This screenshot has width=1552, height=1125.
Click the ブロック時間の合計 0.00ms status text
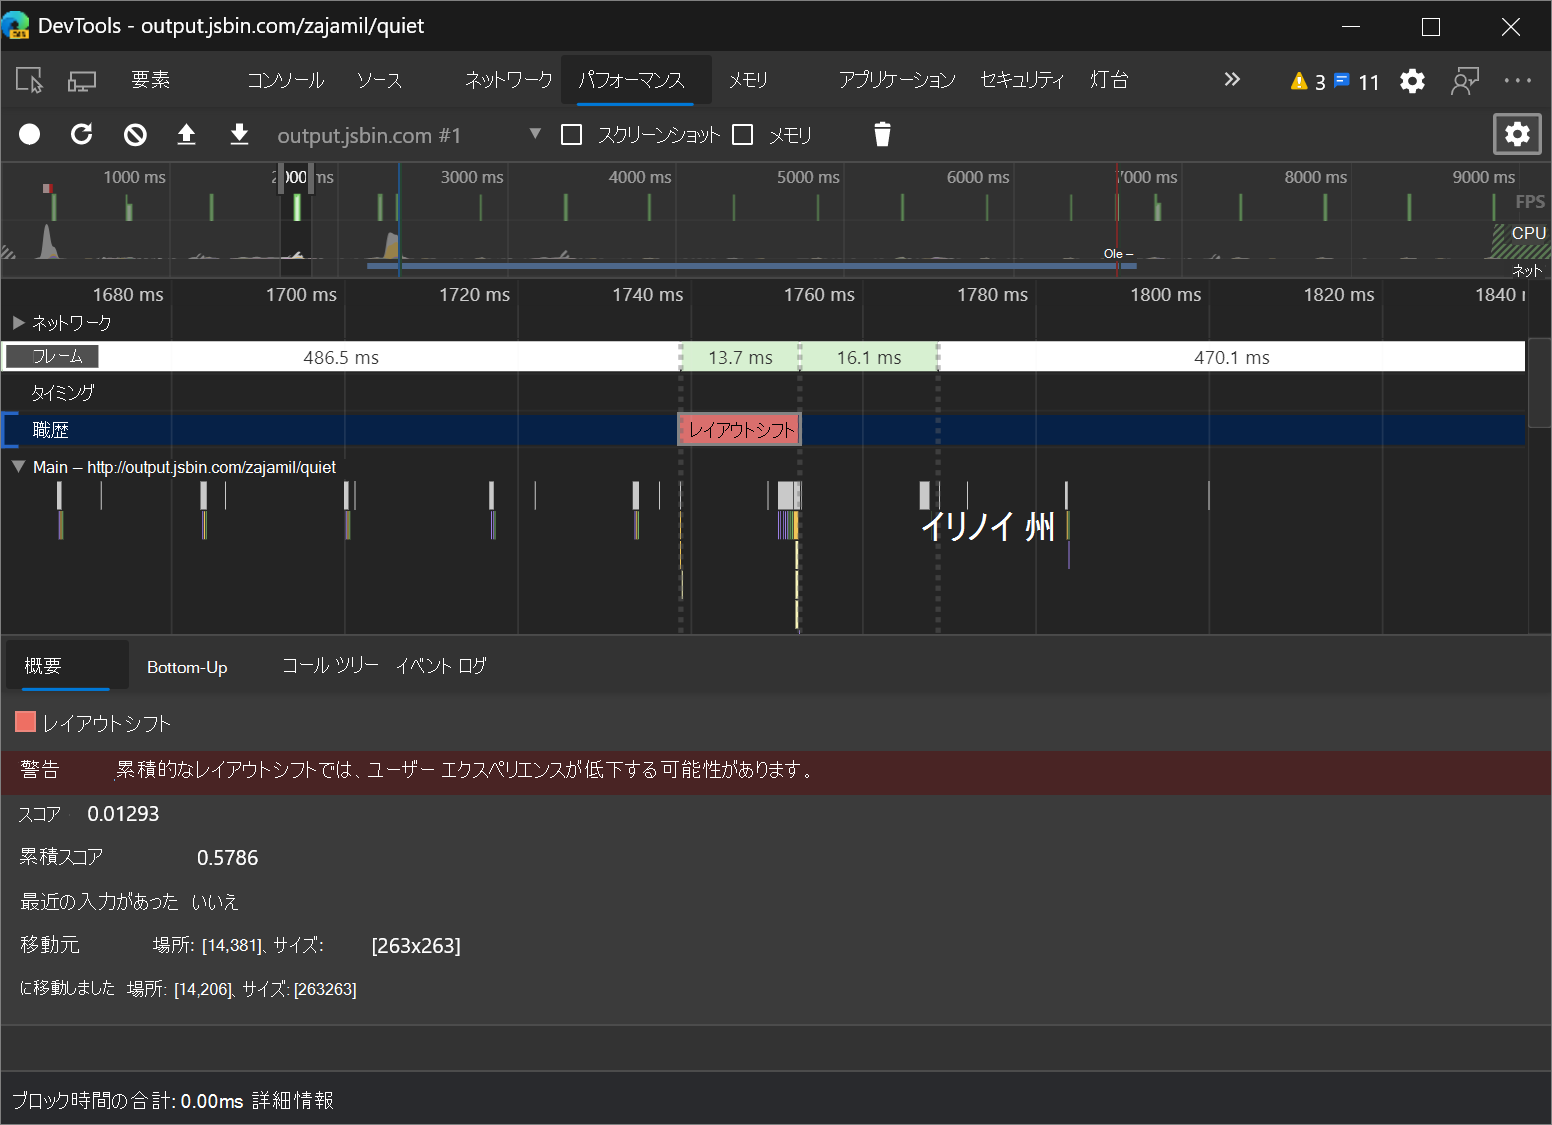[128, 1101]
